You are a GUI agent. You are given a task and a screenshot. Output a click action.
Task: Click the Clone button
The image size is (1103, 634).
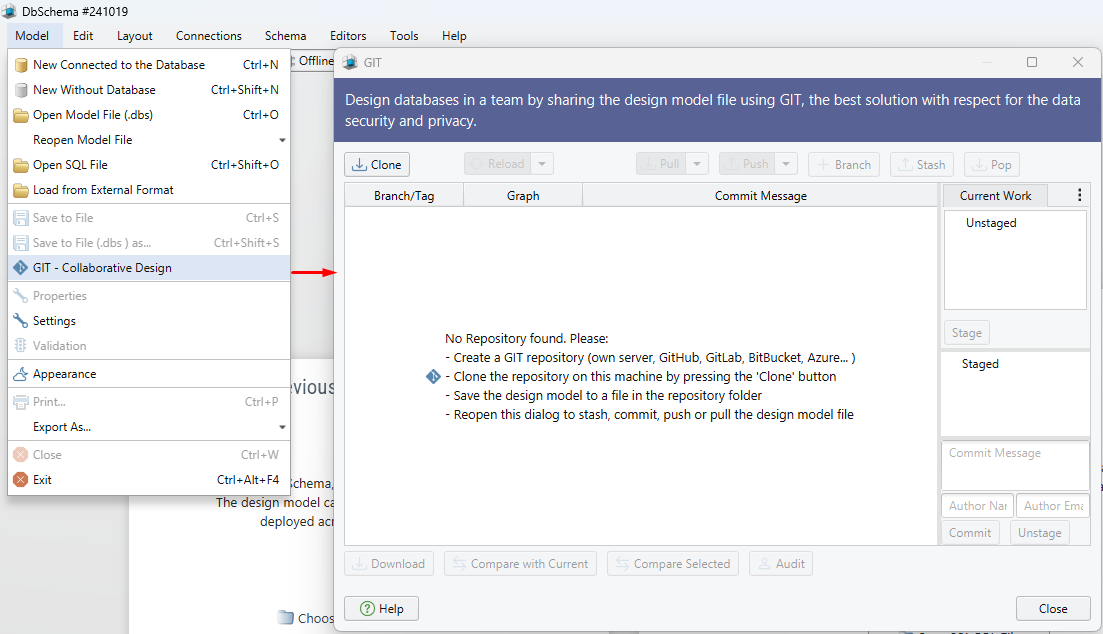(x=377, y=165)
